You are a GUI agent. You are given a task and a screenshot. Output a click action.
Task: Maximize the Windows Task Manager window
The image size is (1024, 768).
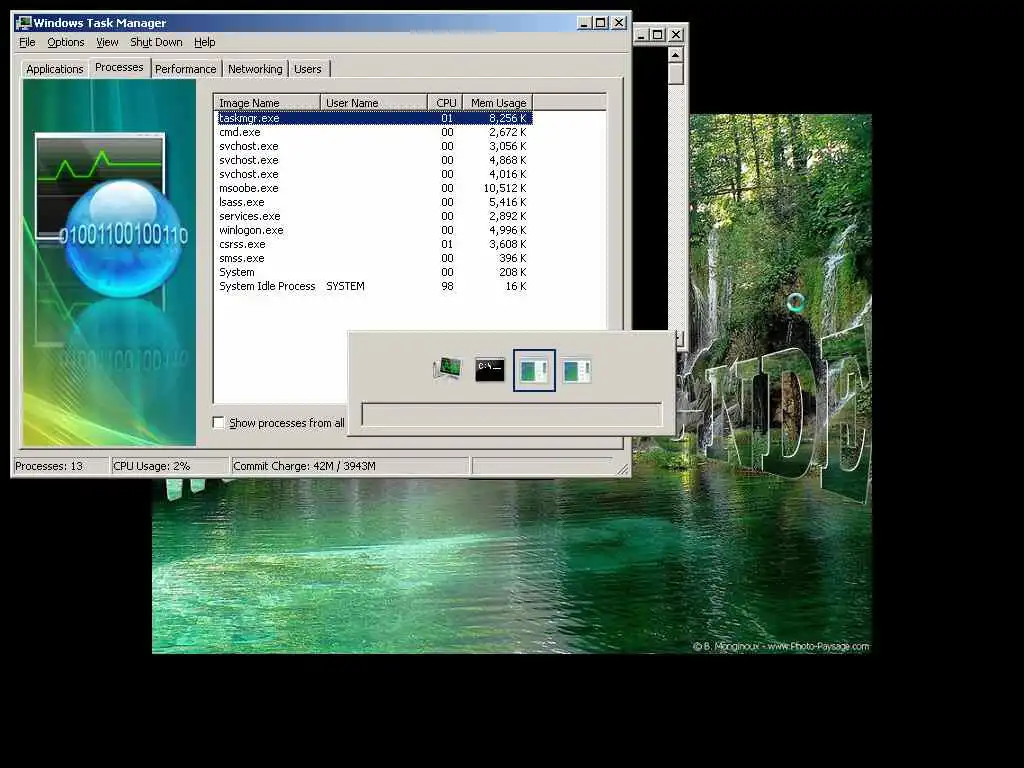(601, 23)
